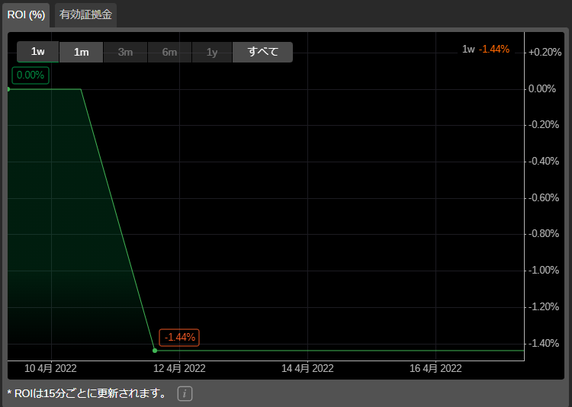Switch to the ROI (%) tab
This screenshot has height=407, width=572.
[x=26, y=15]
